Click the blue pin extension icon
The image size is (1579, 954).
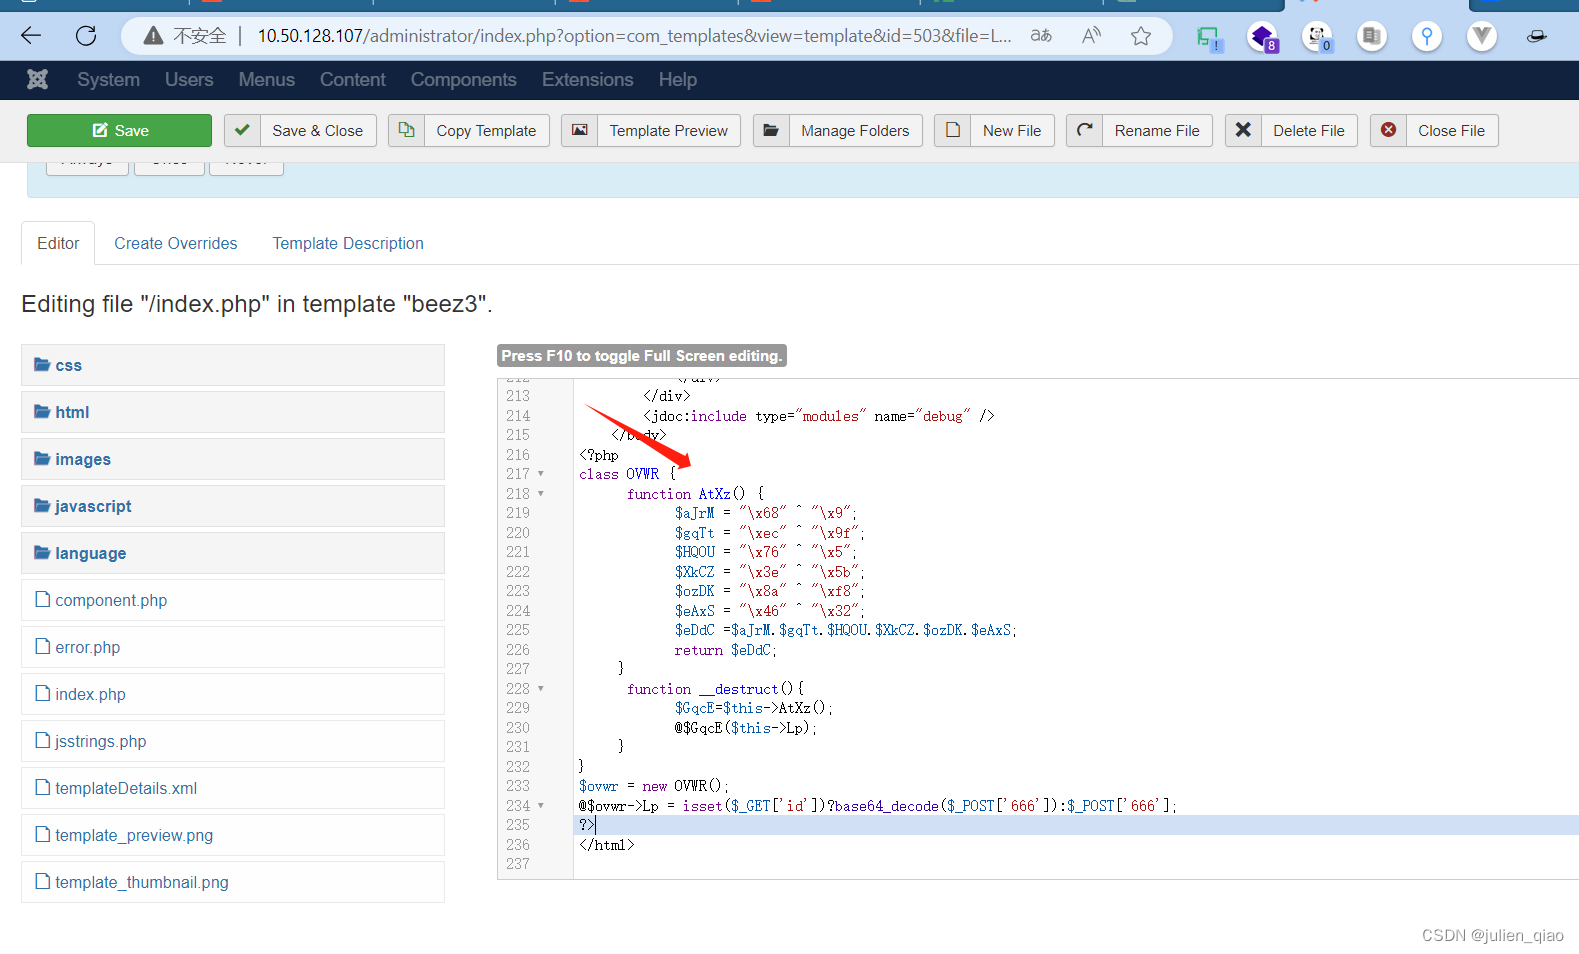[x=1427, y=37]
